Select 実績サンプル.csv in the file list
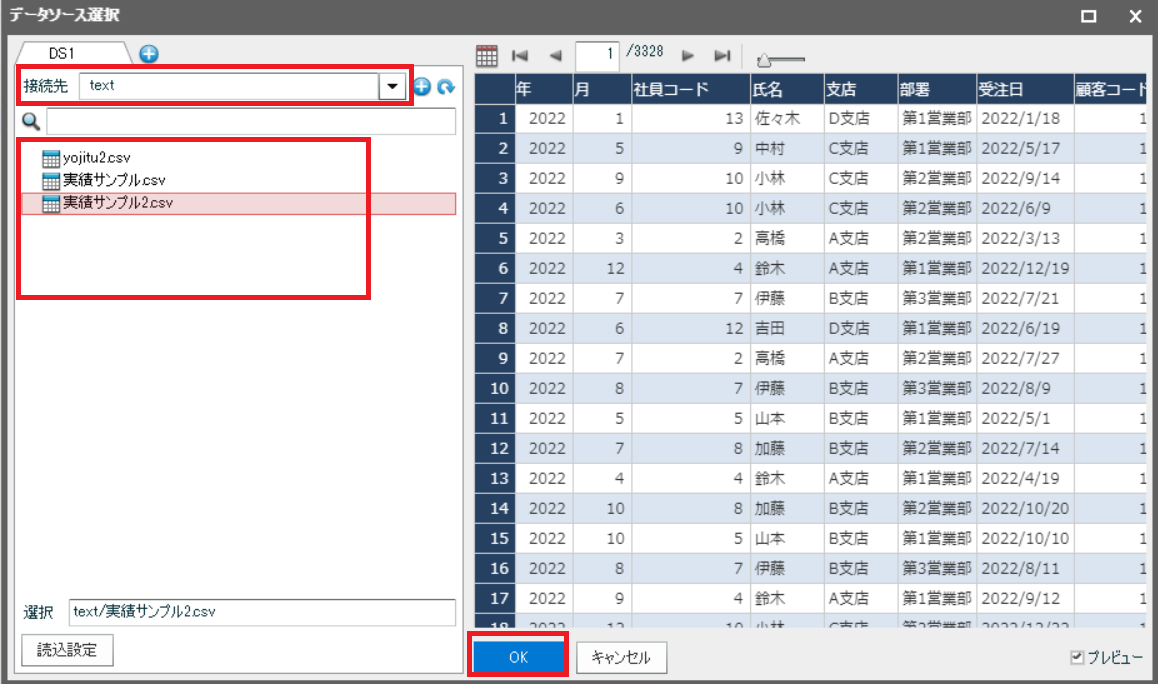The width and height of the screenshot is (1158, 684). pos(114,180)
